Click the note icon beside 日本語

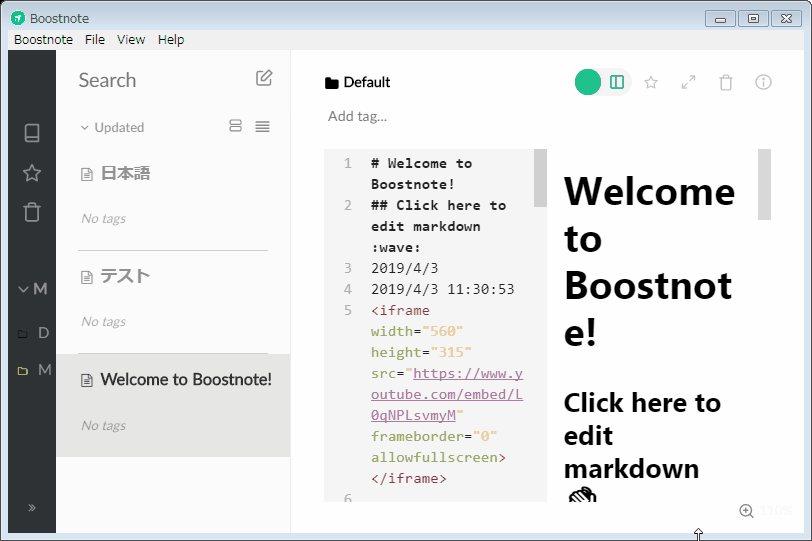tap(87, 174)
